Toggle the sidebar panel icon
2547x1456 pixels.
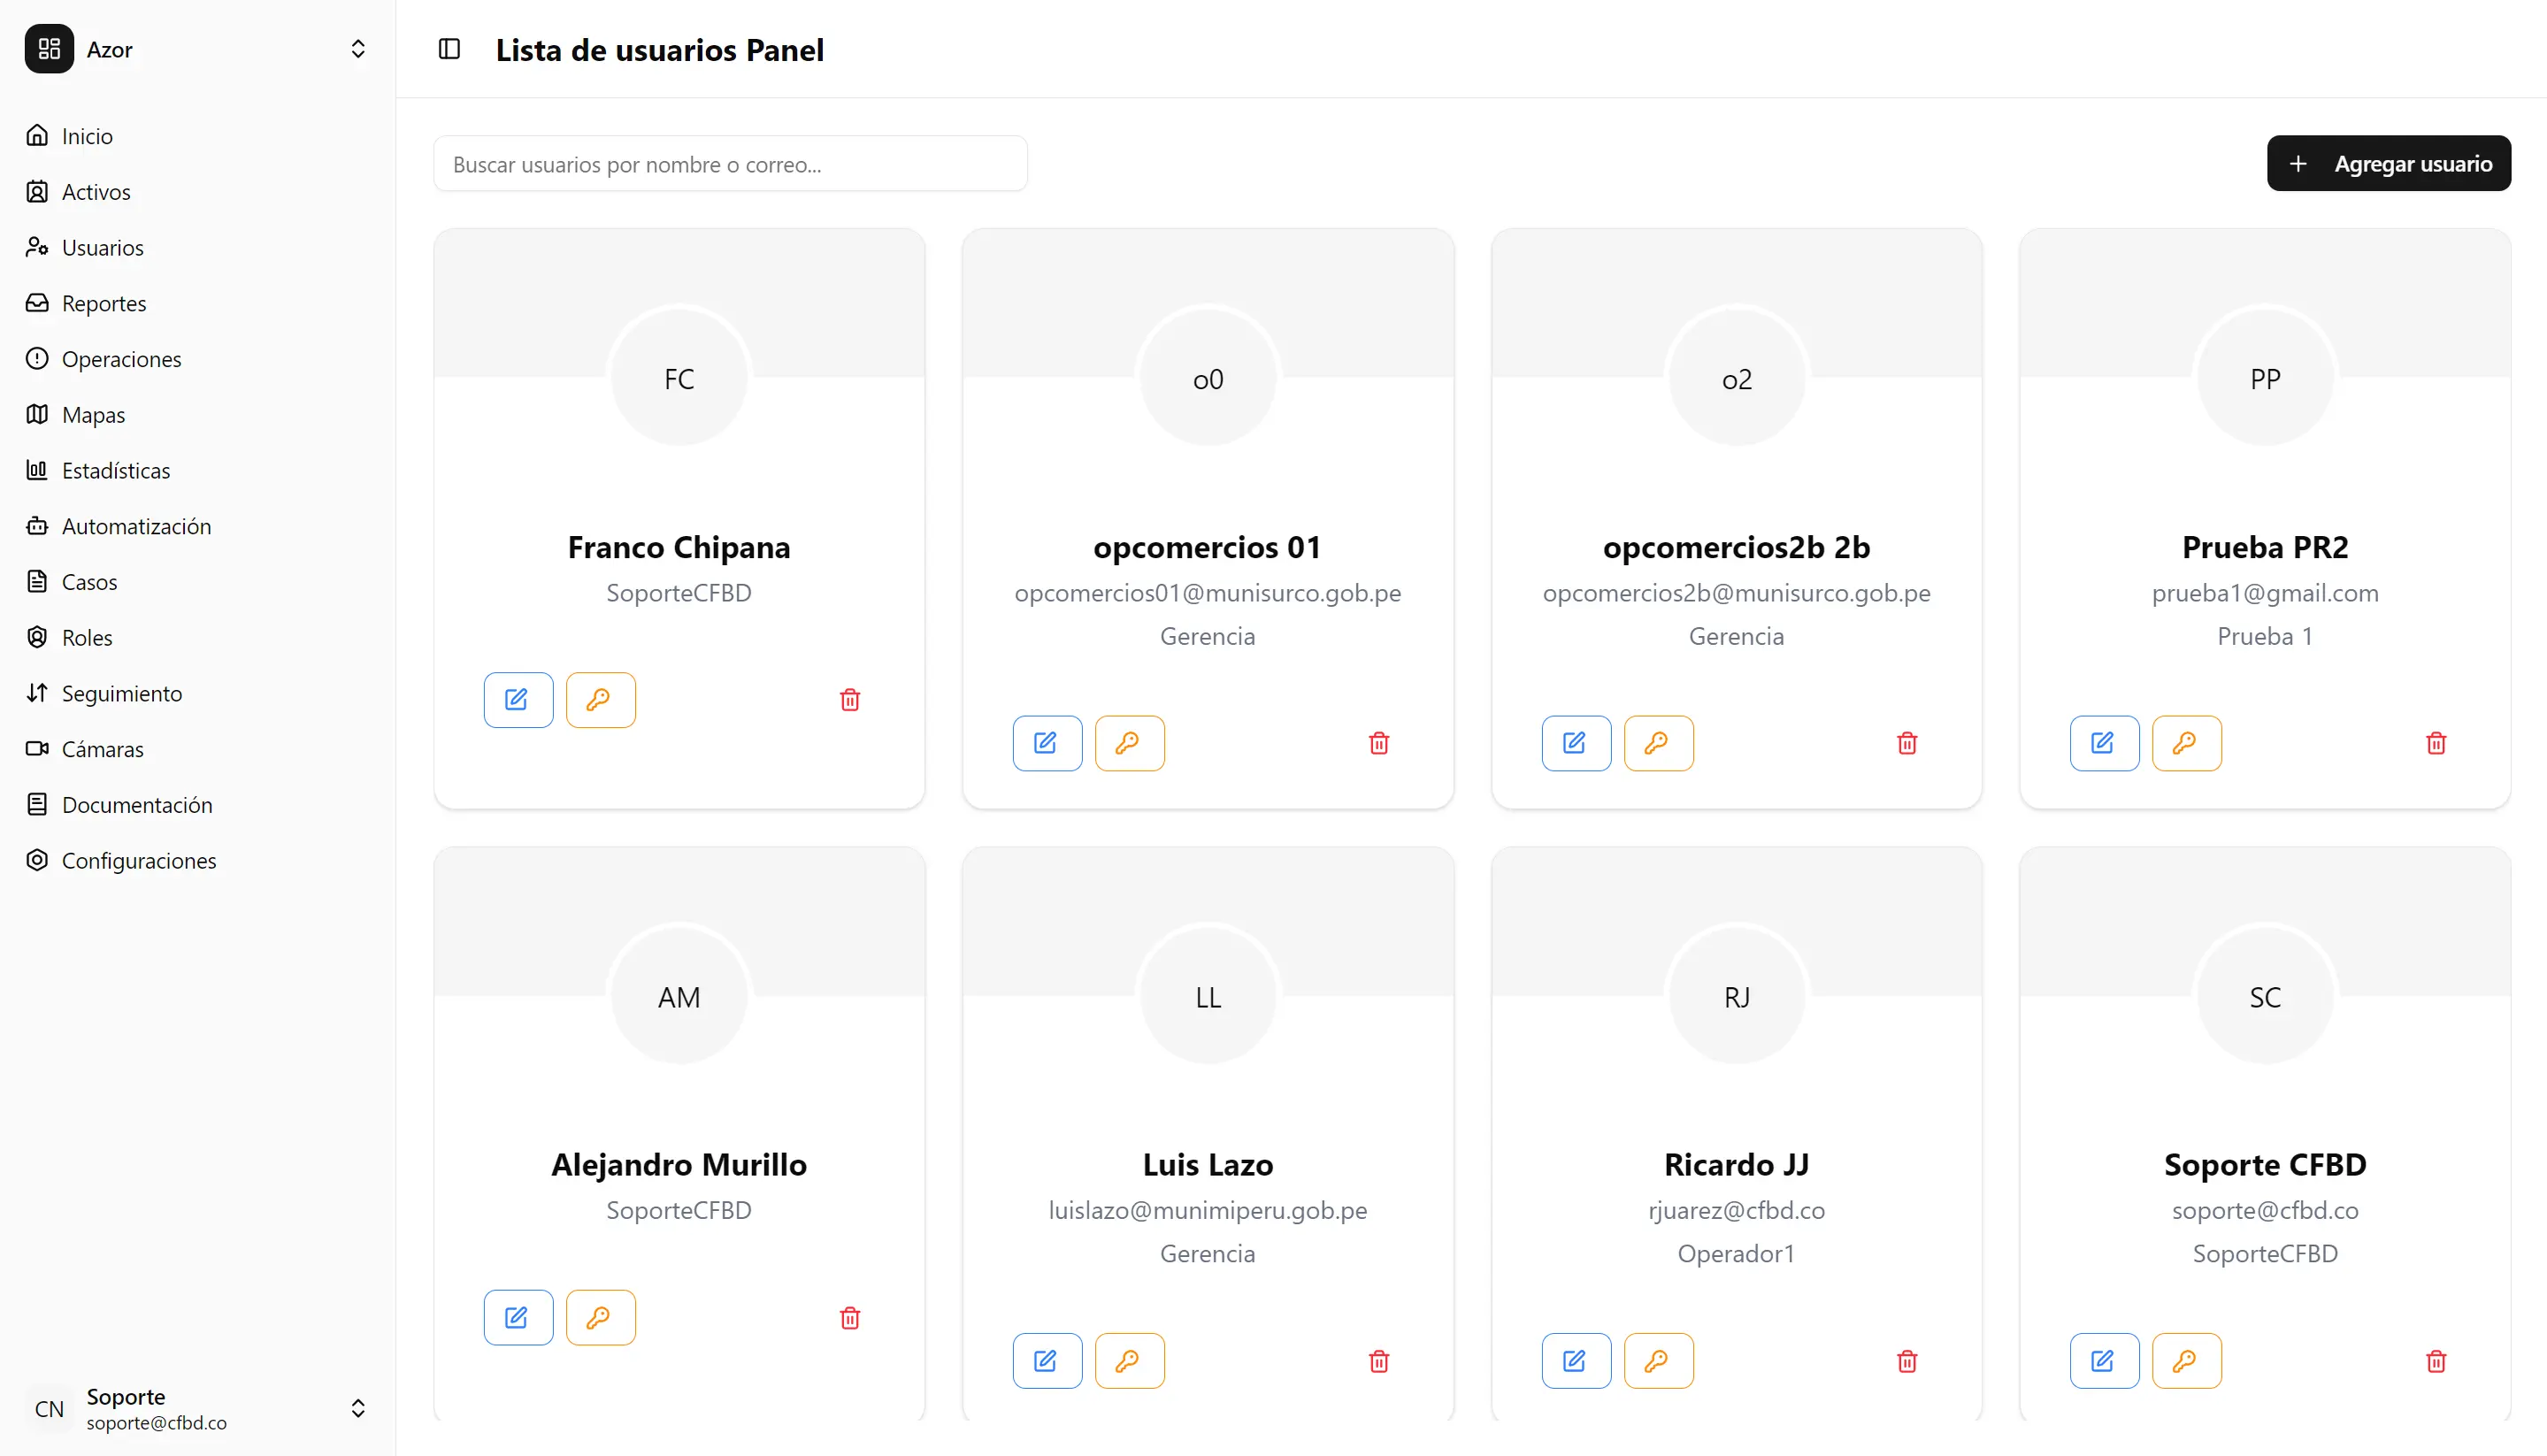tap(450, 49)
